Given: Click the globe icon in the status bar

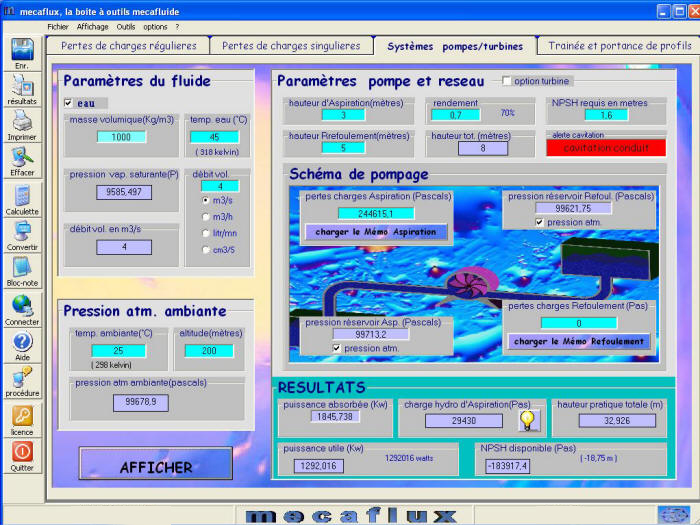Looking at the screenshot, I should (x=674, y=515).
